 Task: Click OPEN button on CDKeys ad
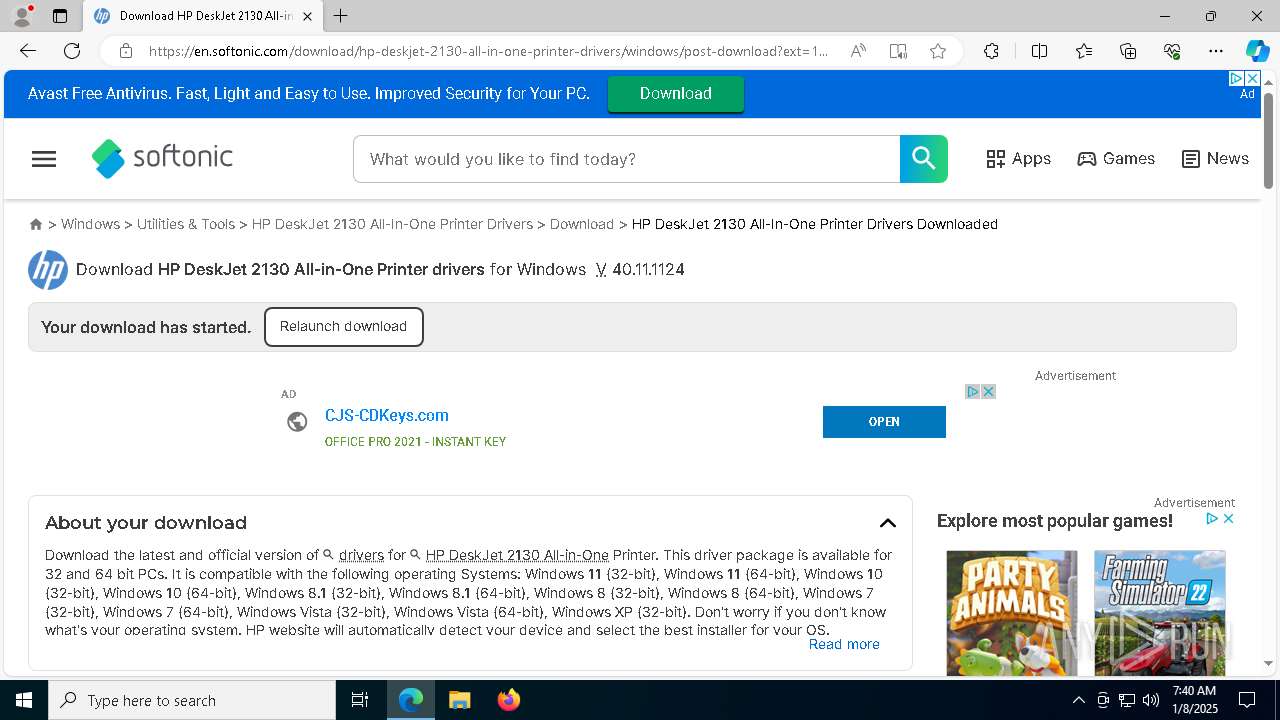tap(884, 422)
